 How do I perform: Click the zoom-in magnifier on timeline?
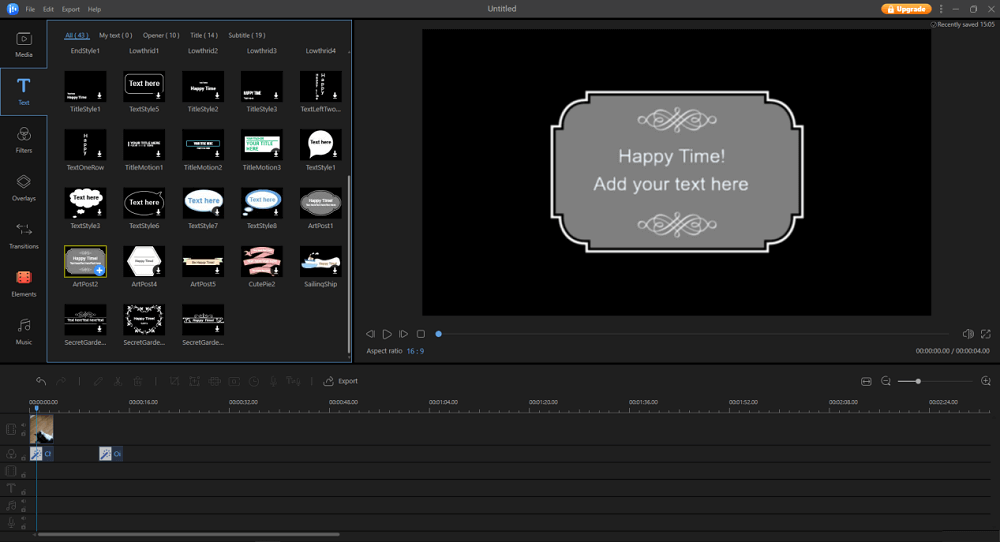coord(986,381)
